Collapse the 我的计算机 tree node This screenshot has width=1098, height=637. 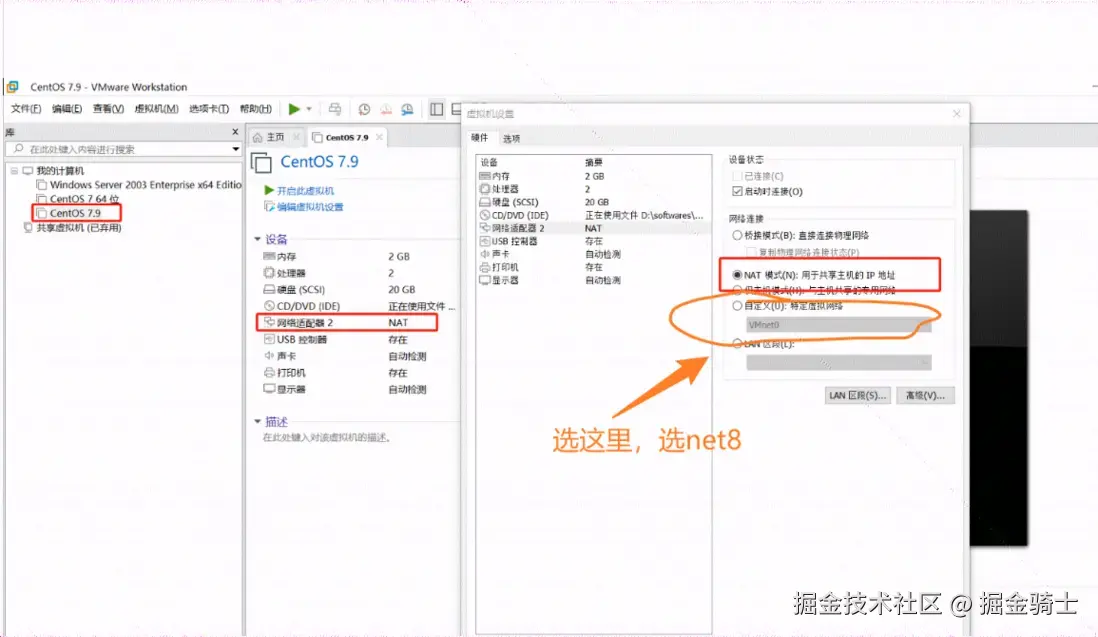pyautogui.click(x=14, y=171)
